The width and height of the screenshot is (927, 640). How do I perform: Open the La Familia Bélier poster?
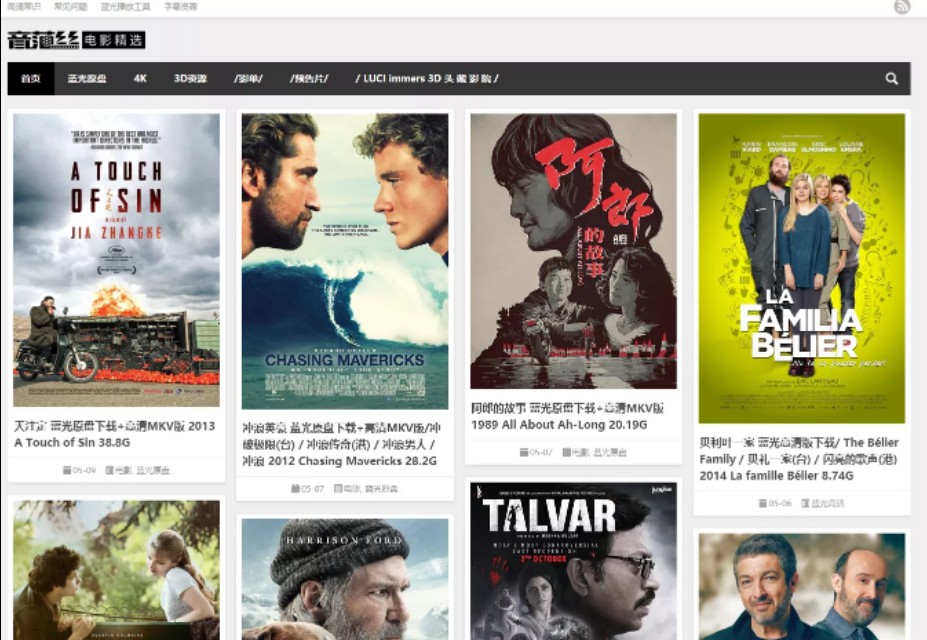point(802,268)
